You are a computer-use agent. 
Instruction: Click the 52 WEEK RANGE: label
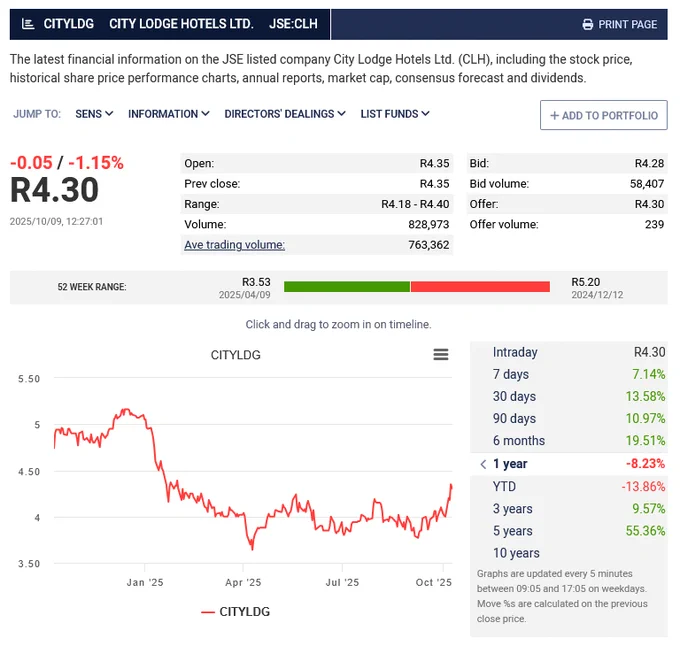(x=92, y=287)
